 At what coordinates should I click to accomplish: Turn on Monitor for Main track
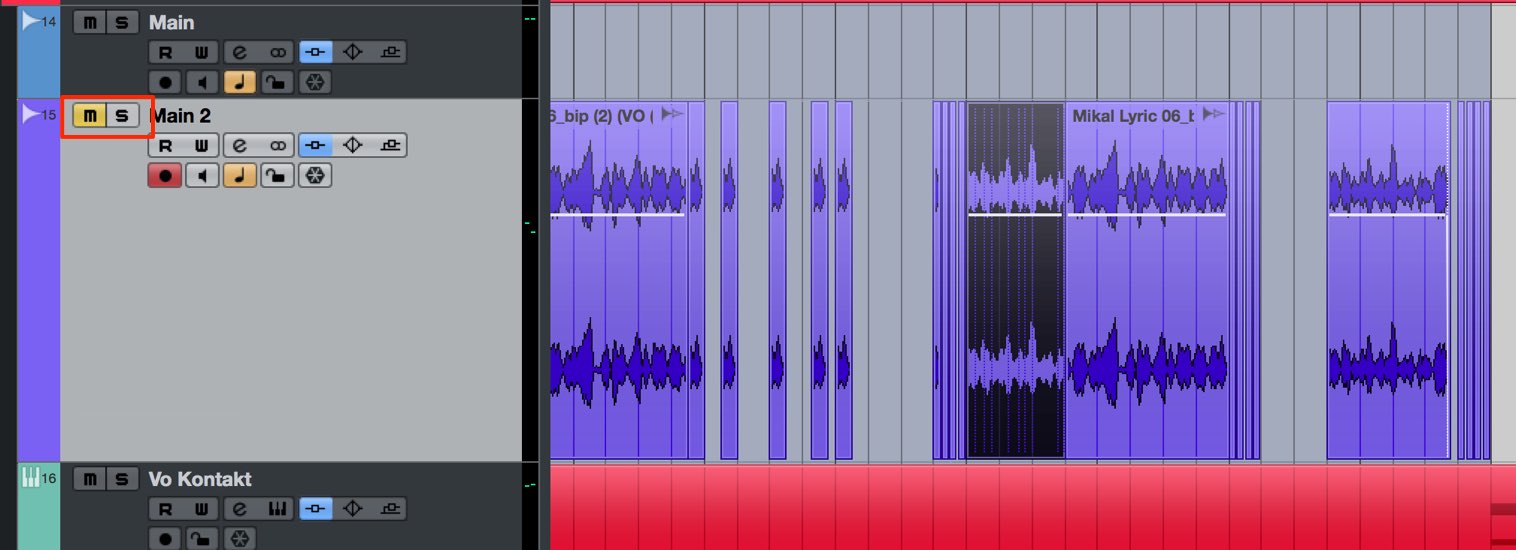[202, 83]
